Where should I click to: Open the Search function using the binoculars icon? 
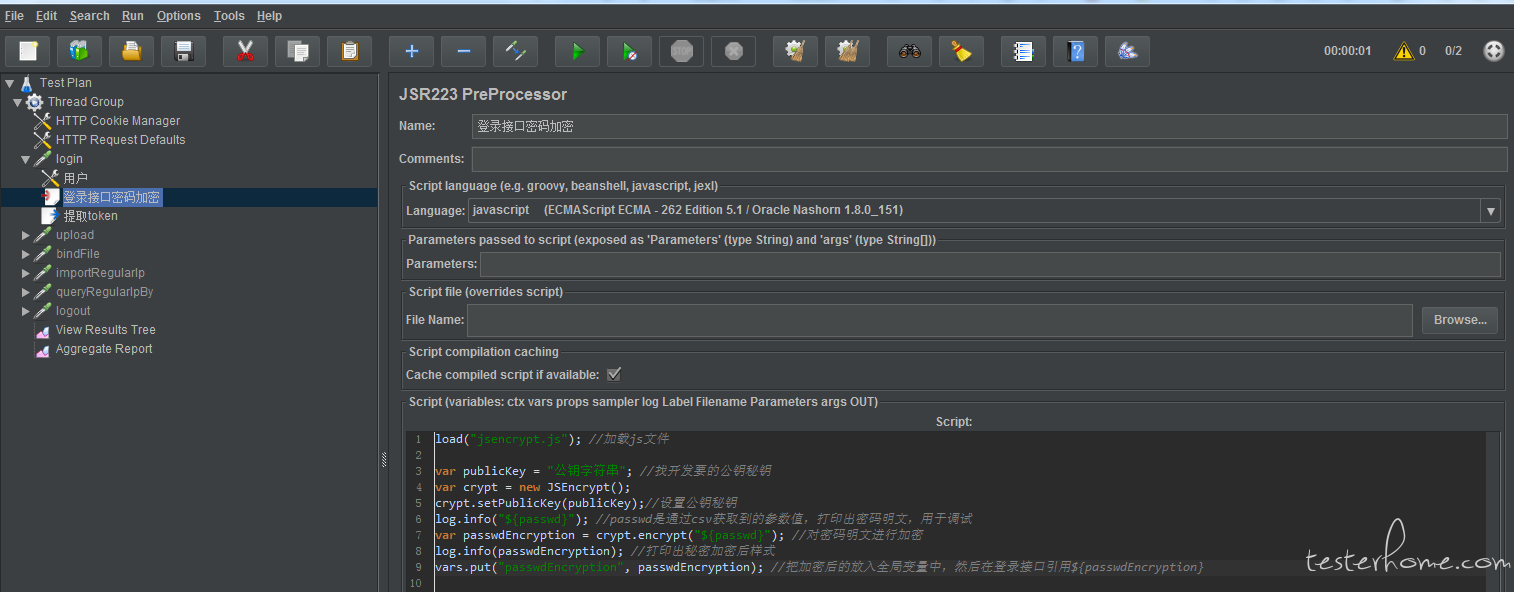(x=909, y=51)
